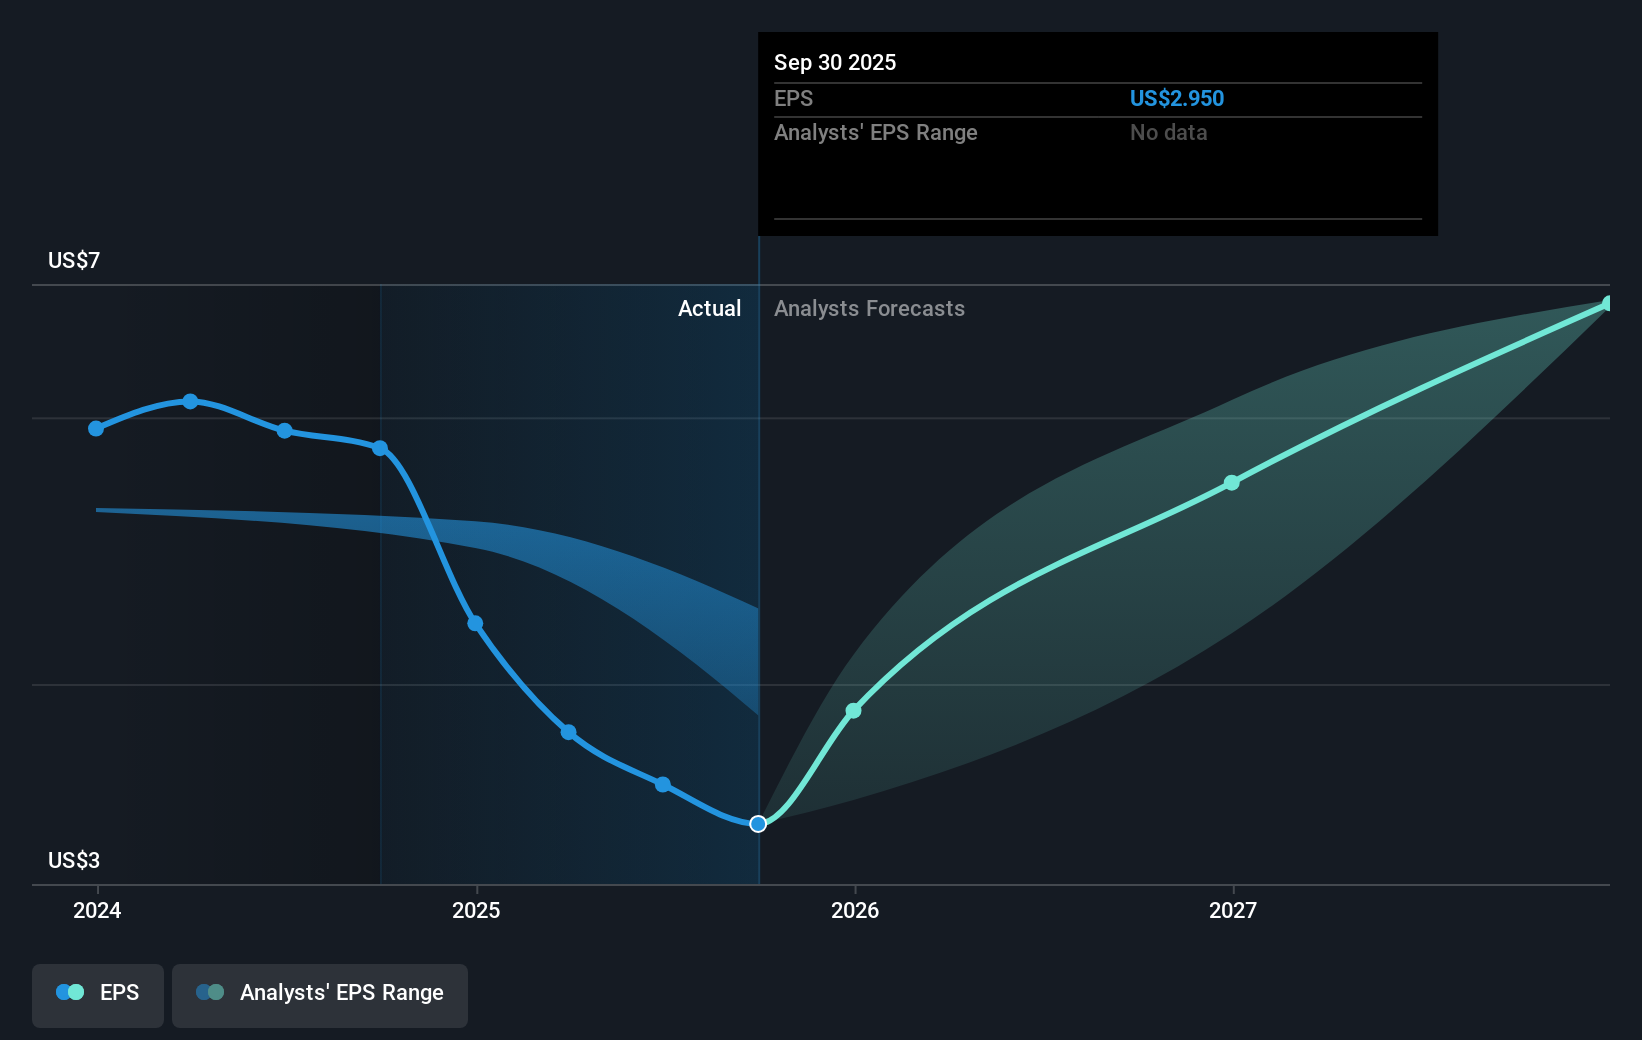Click the No data text in the tooltip

pyautogui.click(x=1168, y=132)
